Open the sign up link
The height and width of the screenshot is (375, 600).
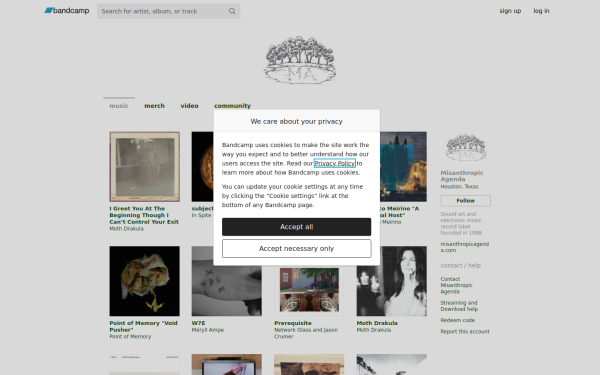pos(510,11)
